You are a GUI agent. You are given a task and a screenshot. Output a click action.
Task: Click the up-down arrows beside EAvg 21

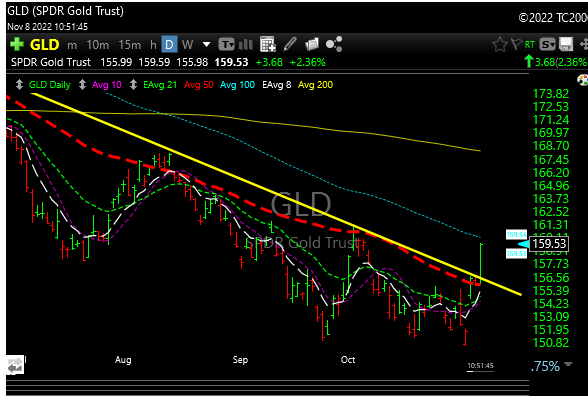(133, 85)
